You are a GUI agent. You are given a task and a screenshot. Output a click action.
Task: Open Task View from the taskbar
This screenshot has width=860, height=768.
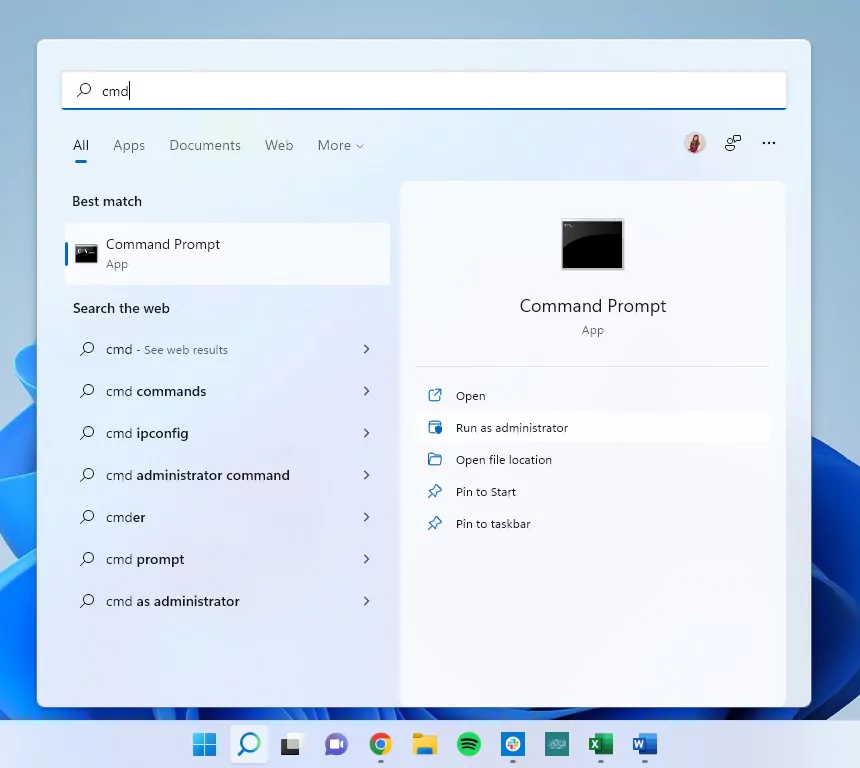click(x=290, y=744)
